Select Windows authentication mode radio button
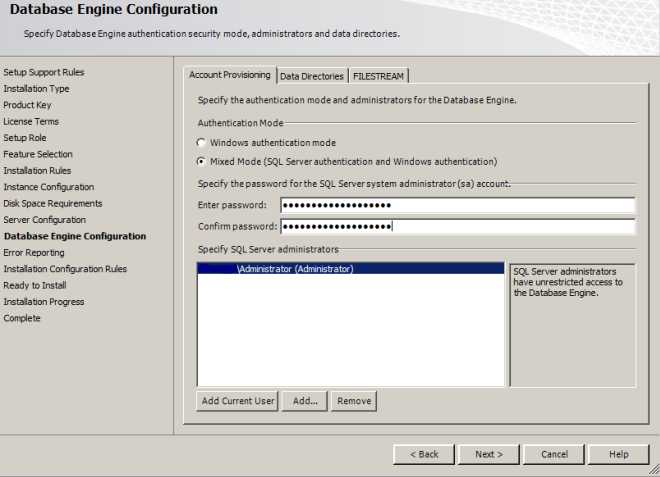Screen dimensions: 660x477 coord(202,143)
